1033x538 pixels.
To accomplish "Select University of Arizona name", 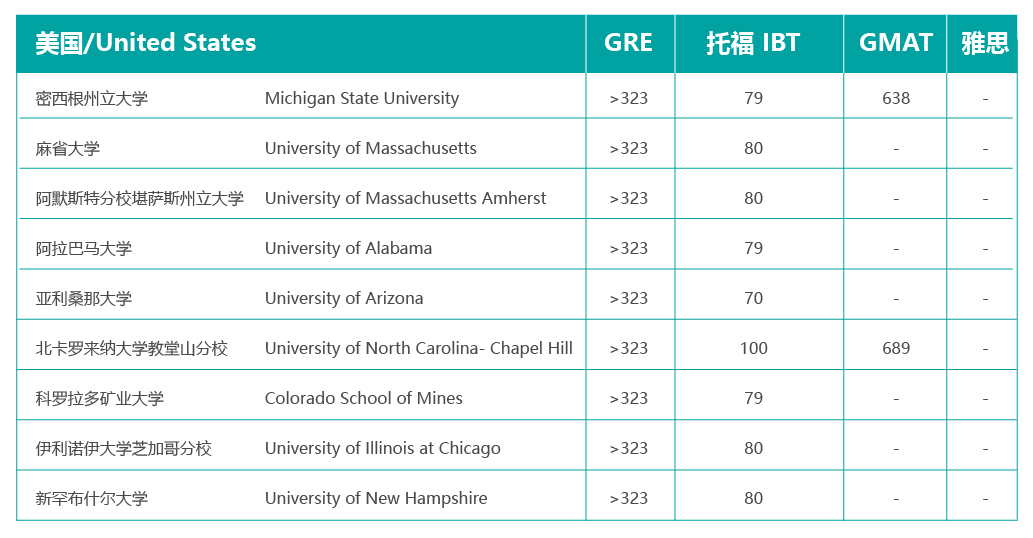I will click(x=344, y=298).
